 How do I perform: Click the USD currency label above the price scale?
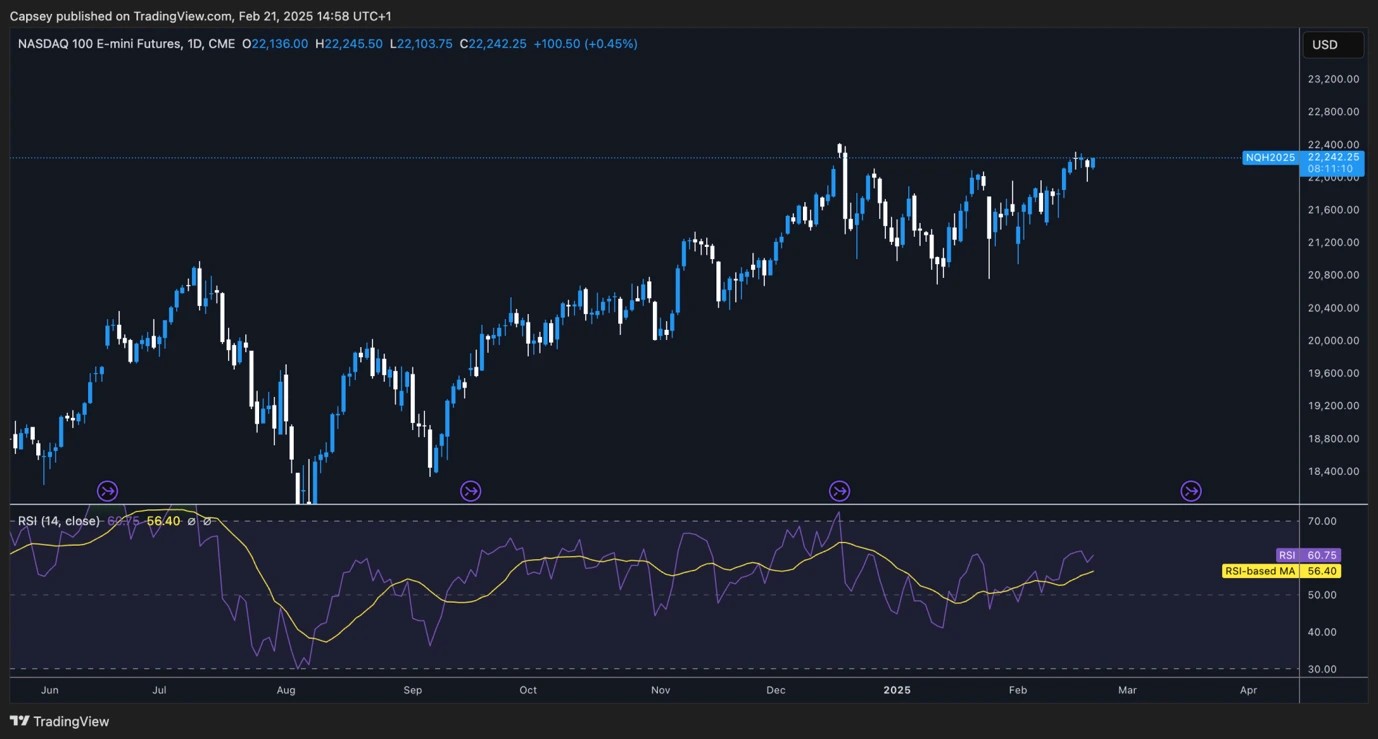(x=1332, y=44)
